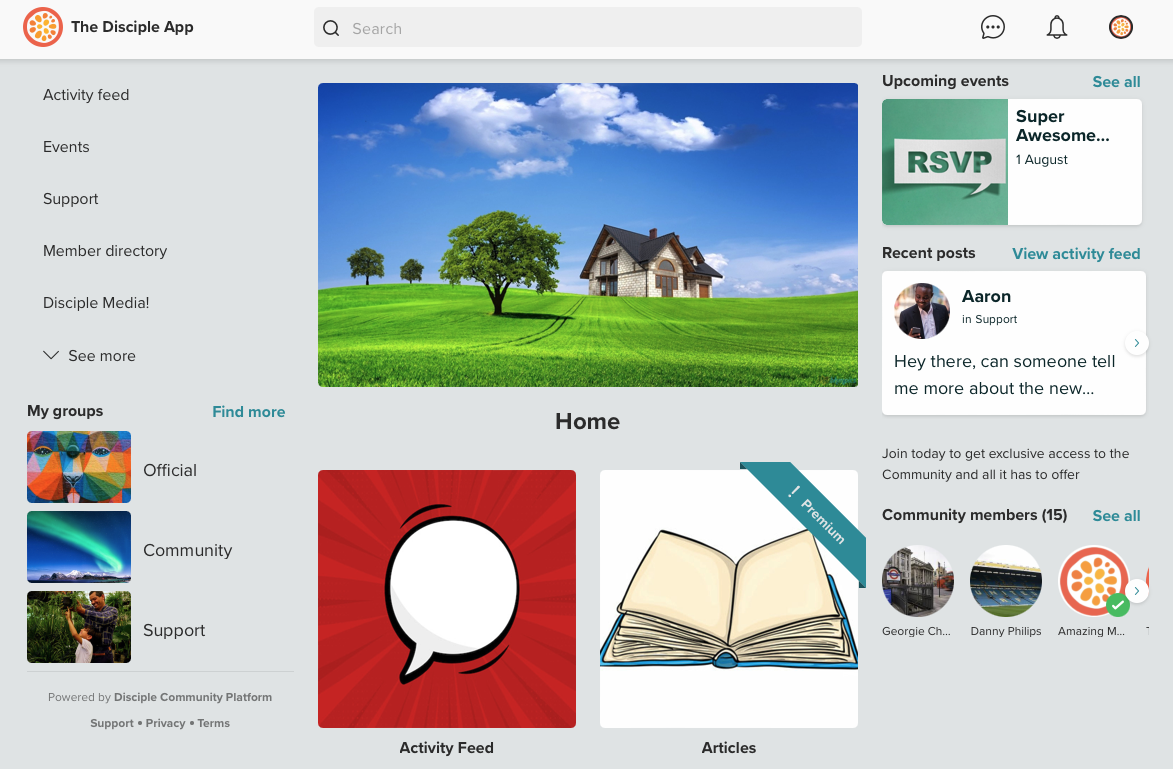Screen dimensions: 1173x769
Task: Click the notifications bell icon
Action: click(x=1056, y=28)
